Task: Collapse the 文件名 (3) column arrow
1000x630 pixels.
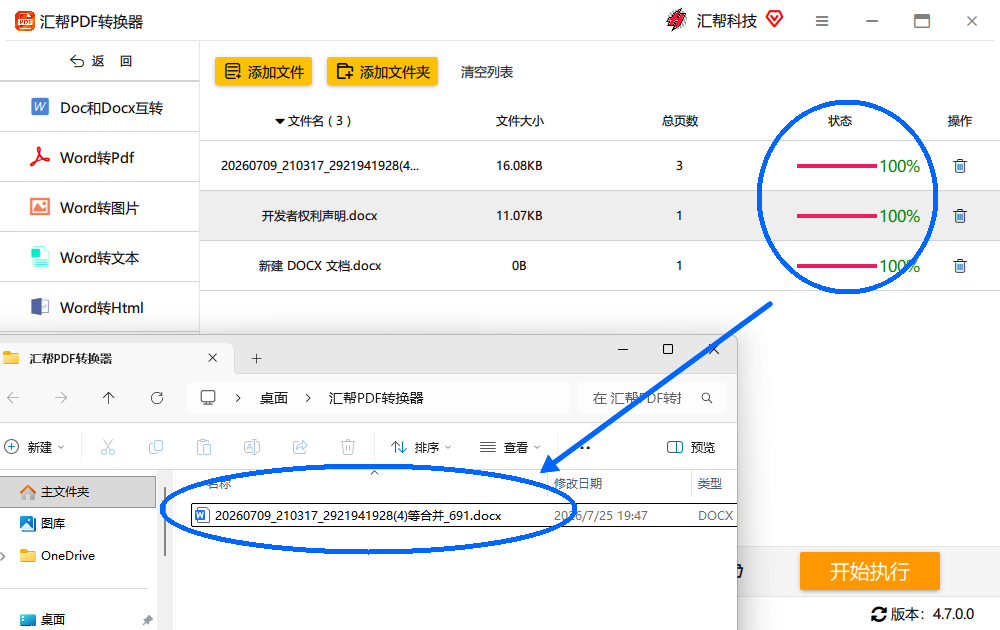Action: pyautogui.click(x=279, y=121)
